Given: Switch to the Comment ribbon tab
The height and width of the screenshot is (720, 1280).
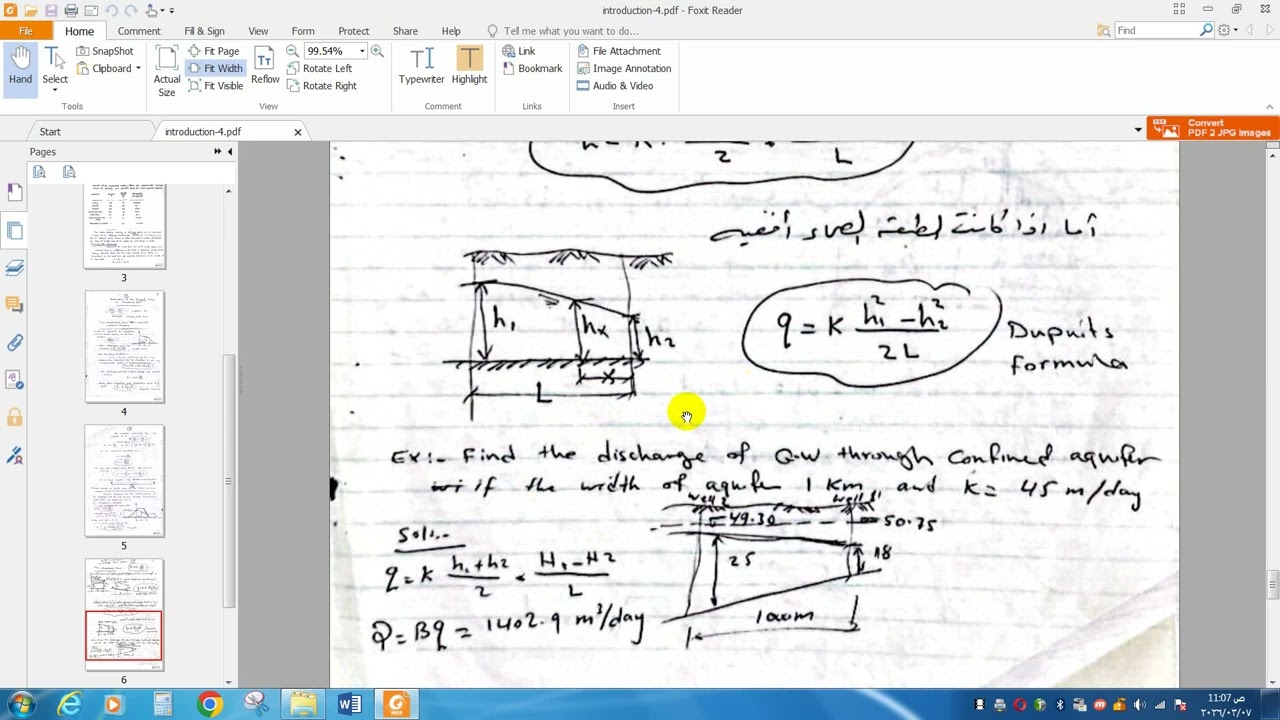Looking at the screenshot, I should tap(139, 31).
